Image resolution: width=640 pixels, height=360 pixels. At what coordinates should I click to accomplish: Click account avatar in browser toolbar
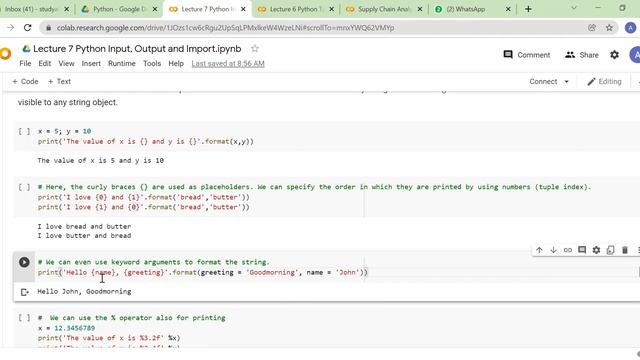pyautogui.click(x=630, y=28)
